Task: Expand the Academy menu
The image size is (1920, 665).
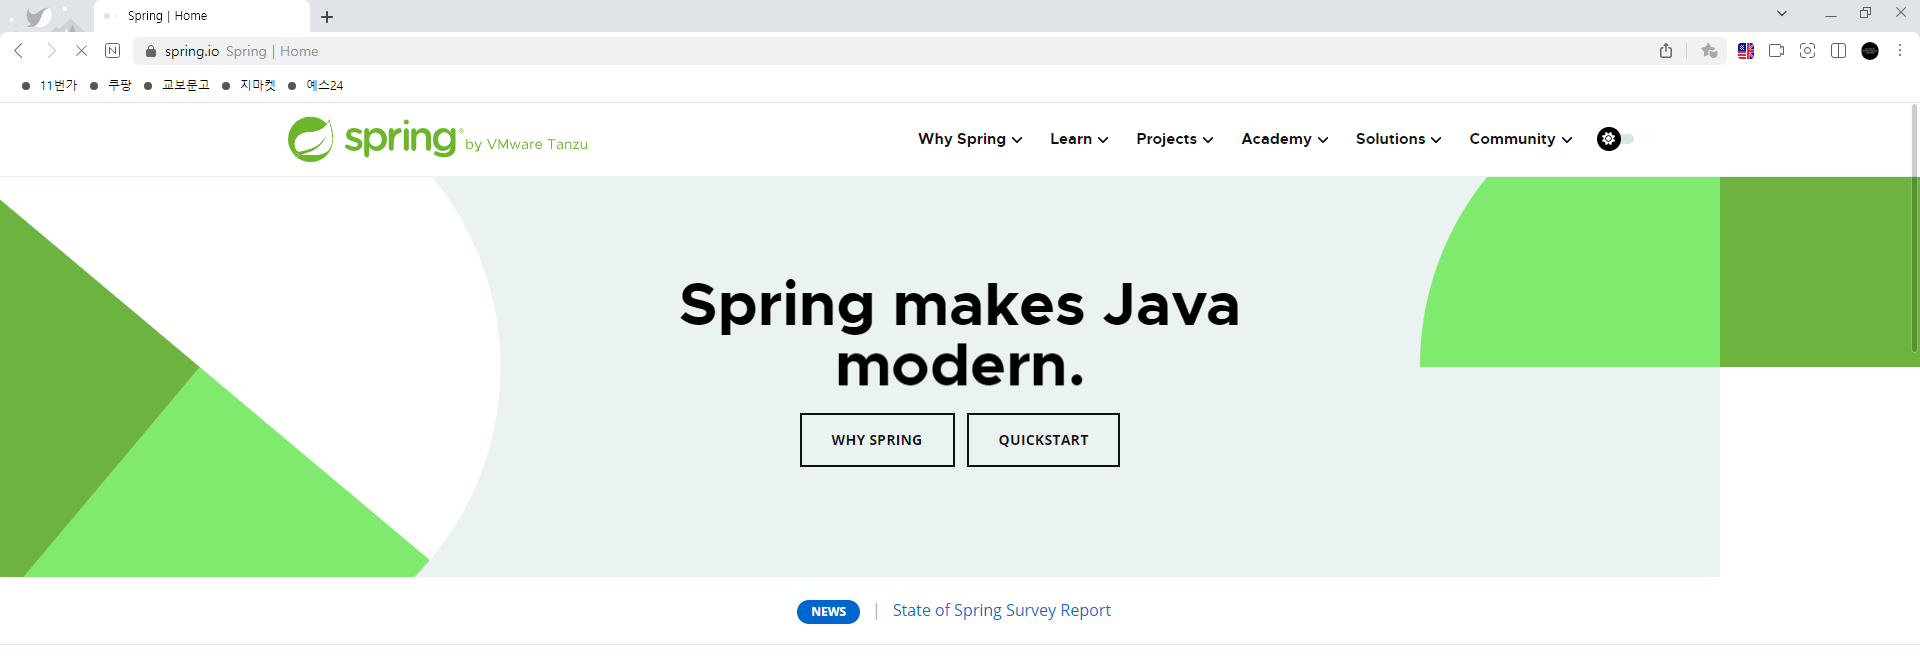Action: point(1285,139)
